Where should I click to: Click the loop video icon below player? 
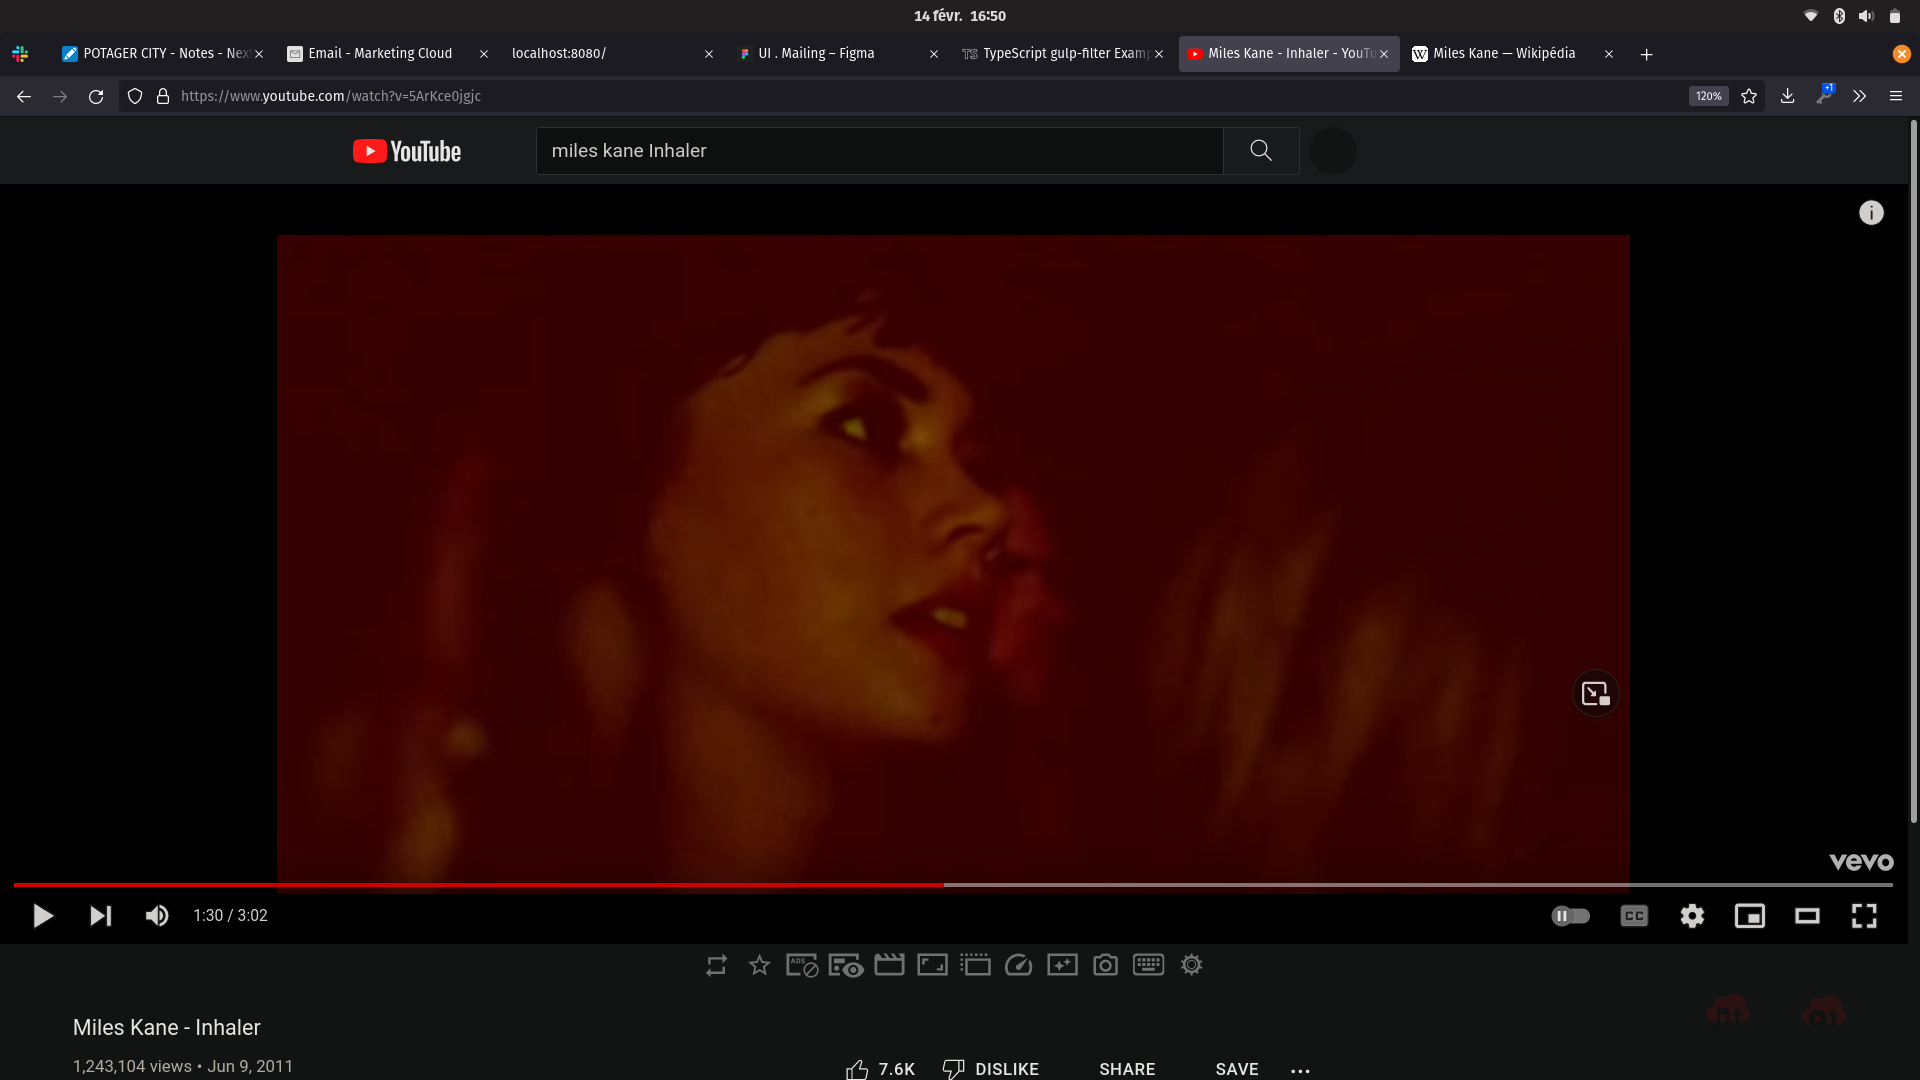716,965
